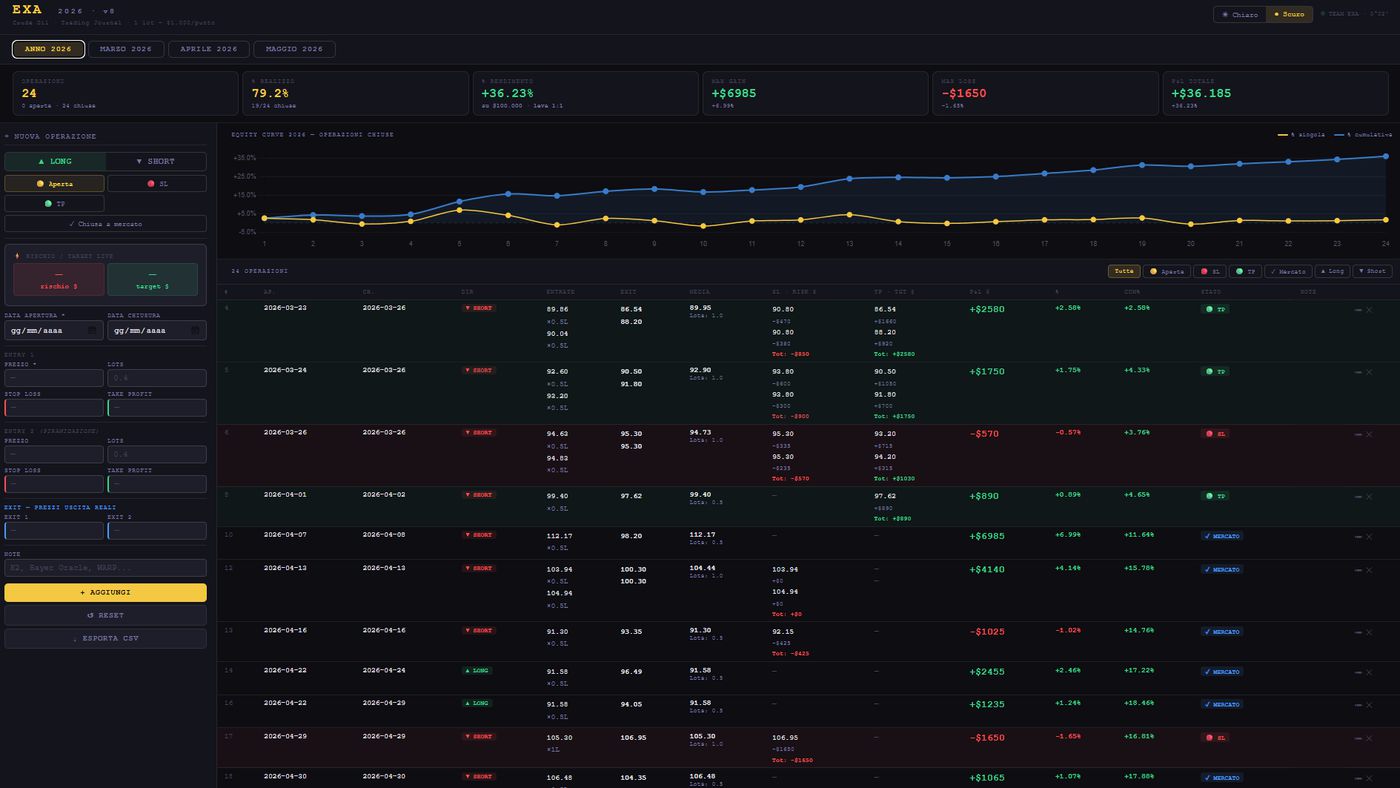1400x788 pixels.
Task: Delete the trade opened 2026-03-23
Action: [x=1369, y=310]
